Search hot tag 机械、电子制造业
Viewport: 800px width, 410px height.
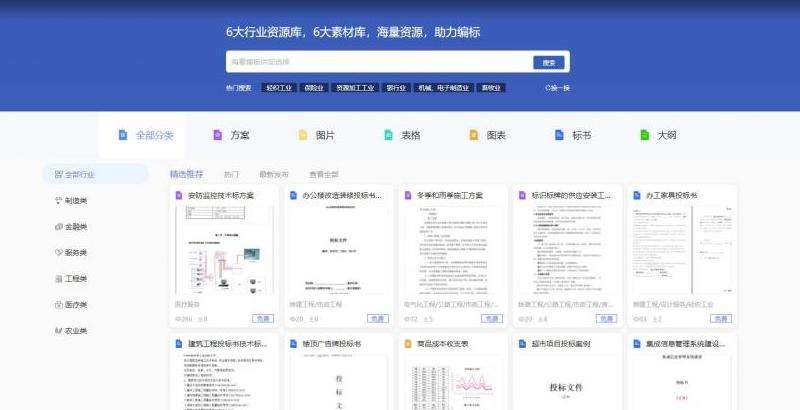point(444,88)
